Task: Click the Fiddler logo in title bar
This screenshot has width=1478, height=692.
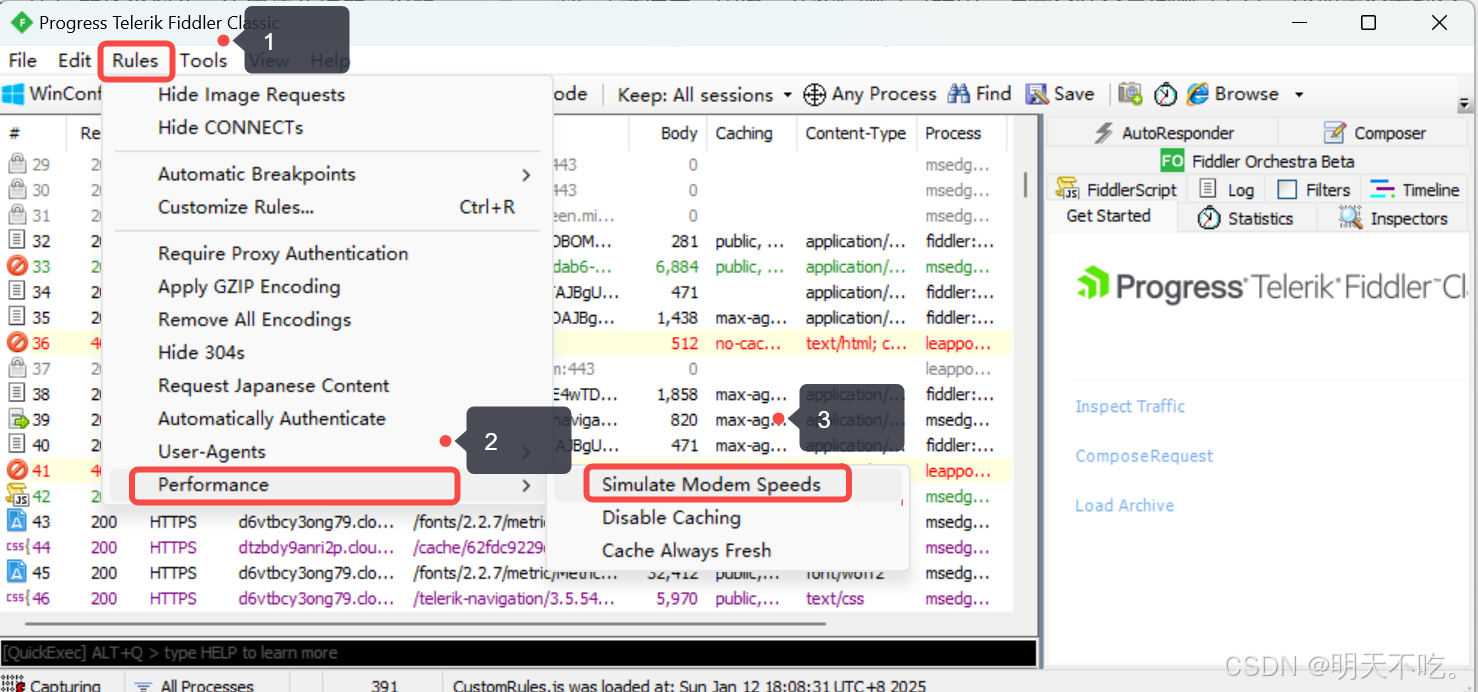Action: (21, 23)
